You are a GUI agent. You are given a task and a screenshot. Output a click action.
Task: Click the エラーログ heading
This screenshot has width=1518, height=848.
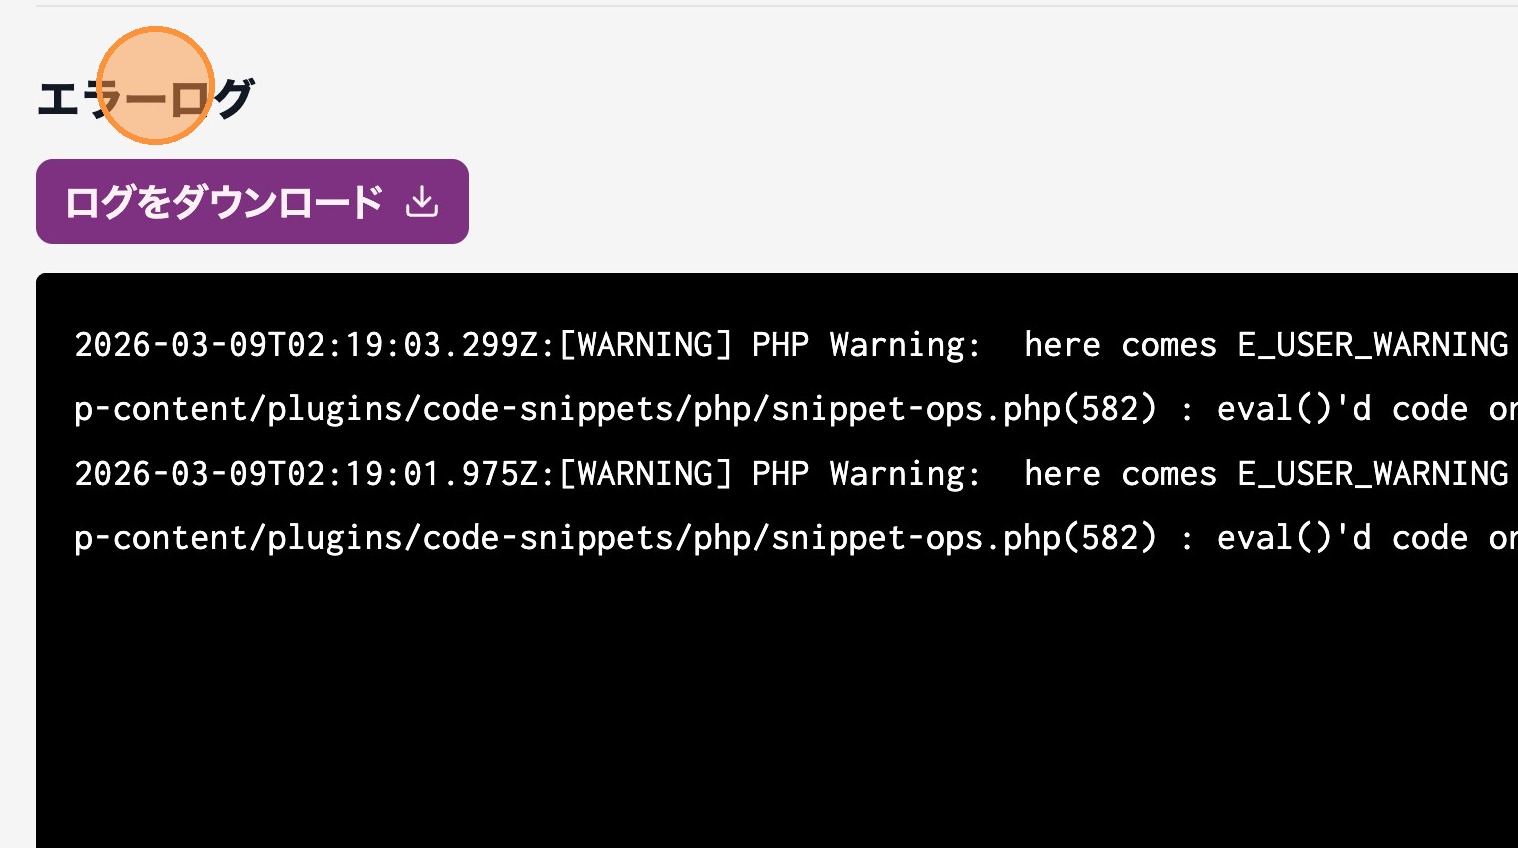145,99
